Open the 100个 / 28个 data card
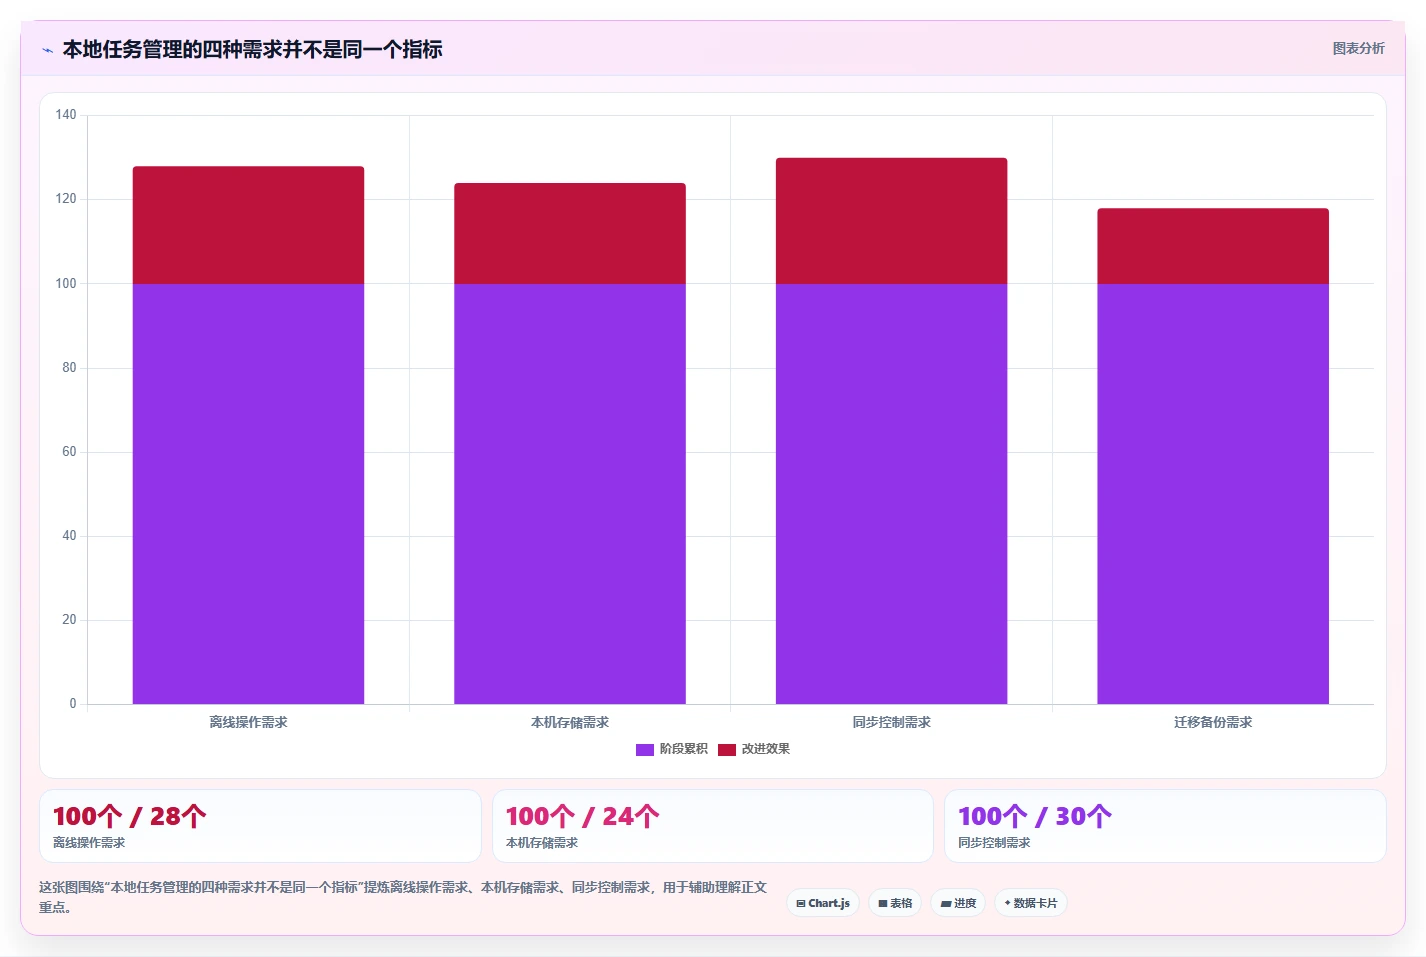Viewport: 1426px width, 957px height. (x=260, y=826)
